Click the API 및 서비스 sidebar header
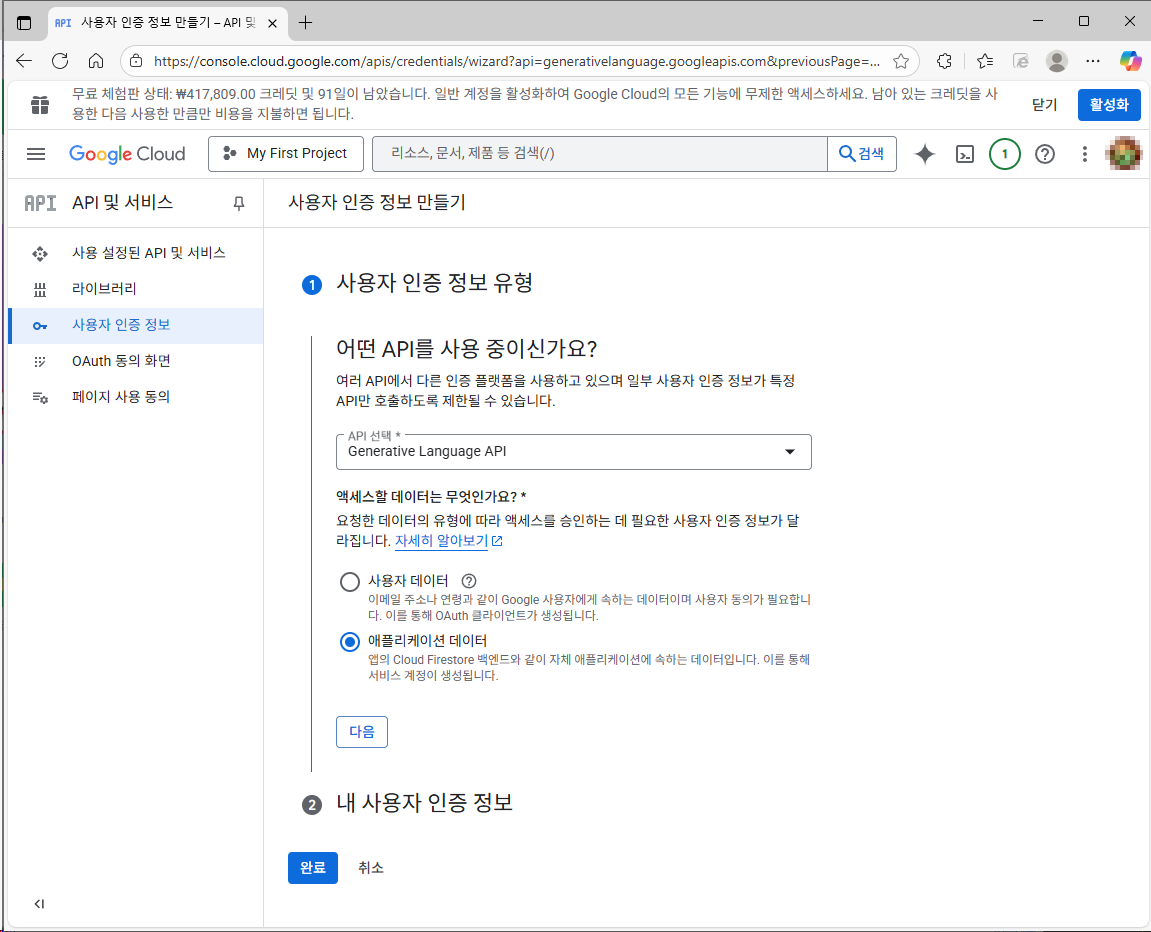 click(122, 203)
